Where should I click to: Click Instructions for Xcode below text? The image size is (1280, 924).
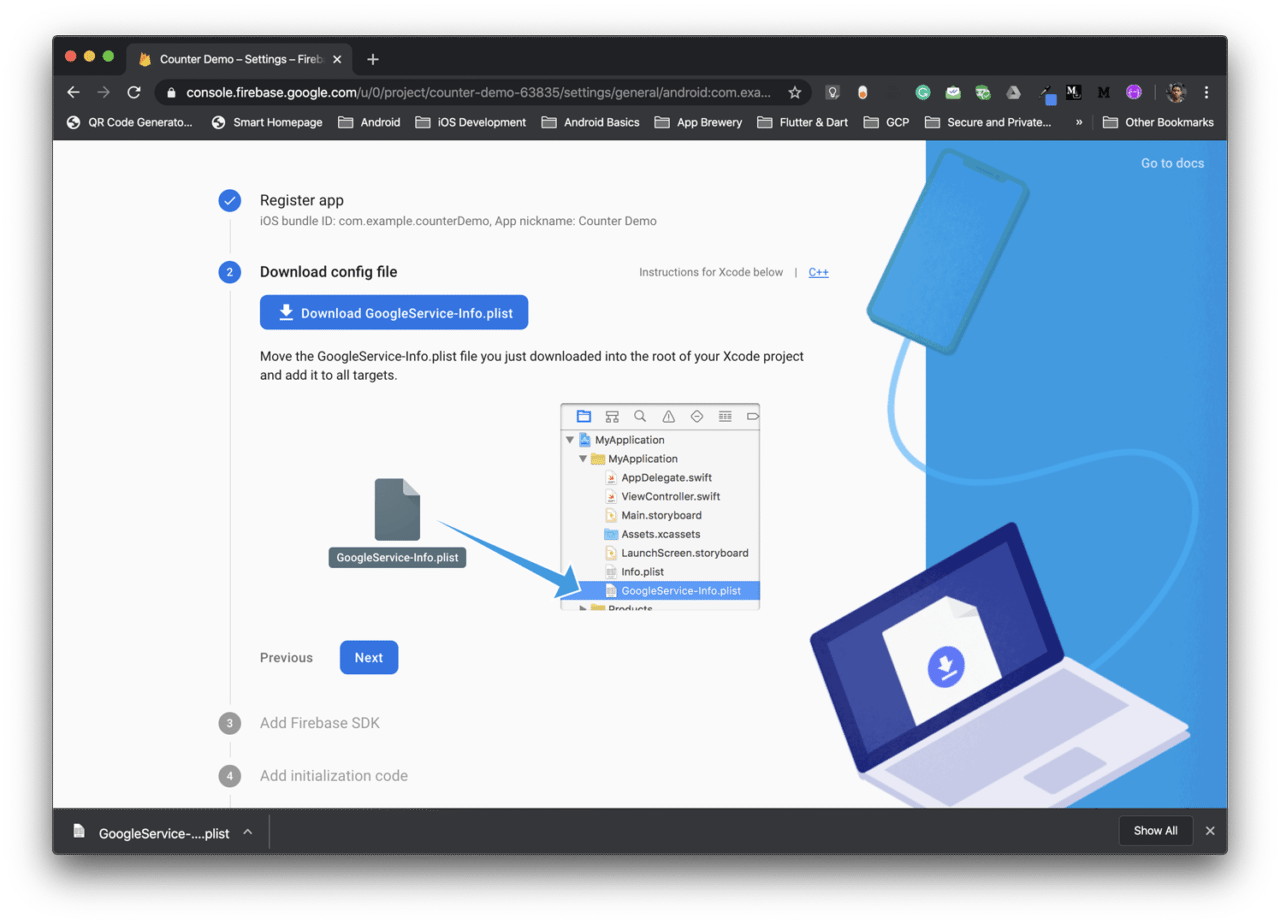(x=711, y=272)
